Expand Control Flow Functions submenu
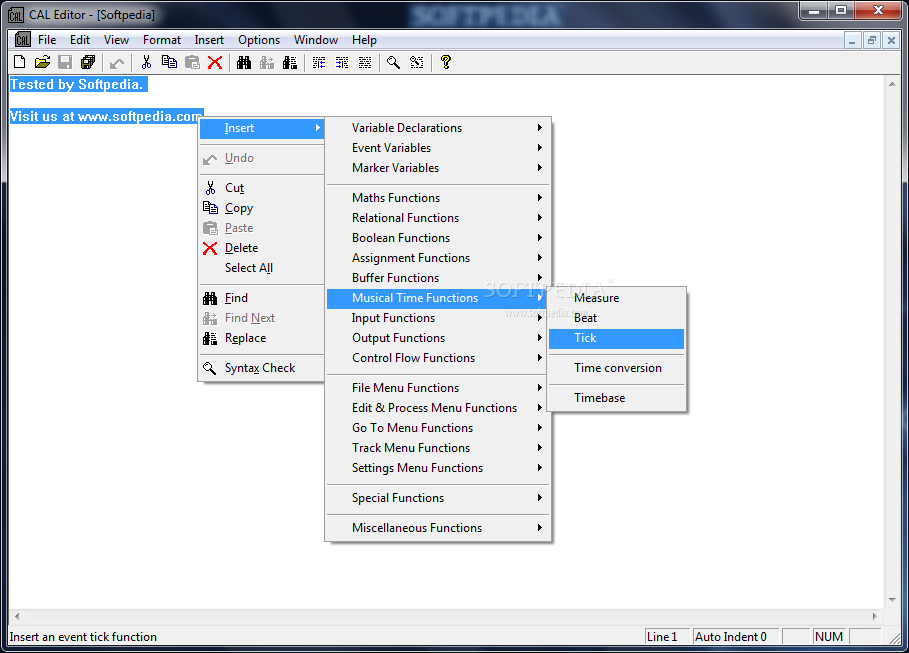 point(438,358)
